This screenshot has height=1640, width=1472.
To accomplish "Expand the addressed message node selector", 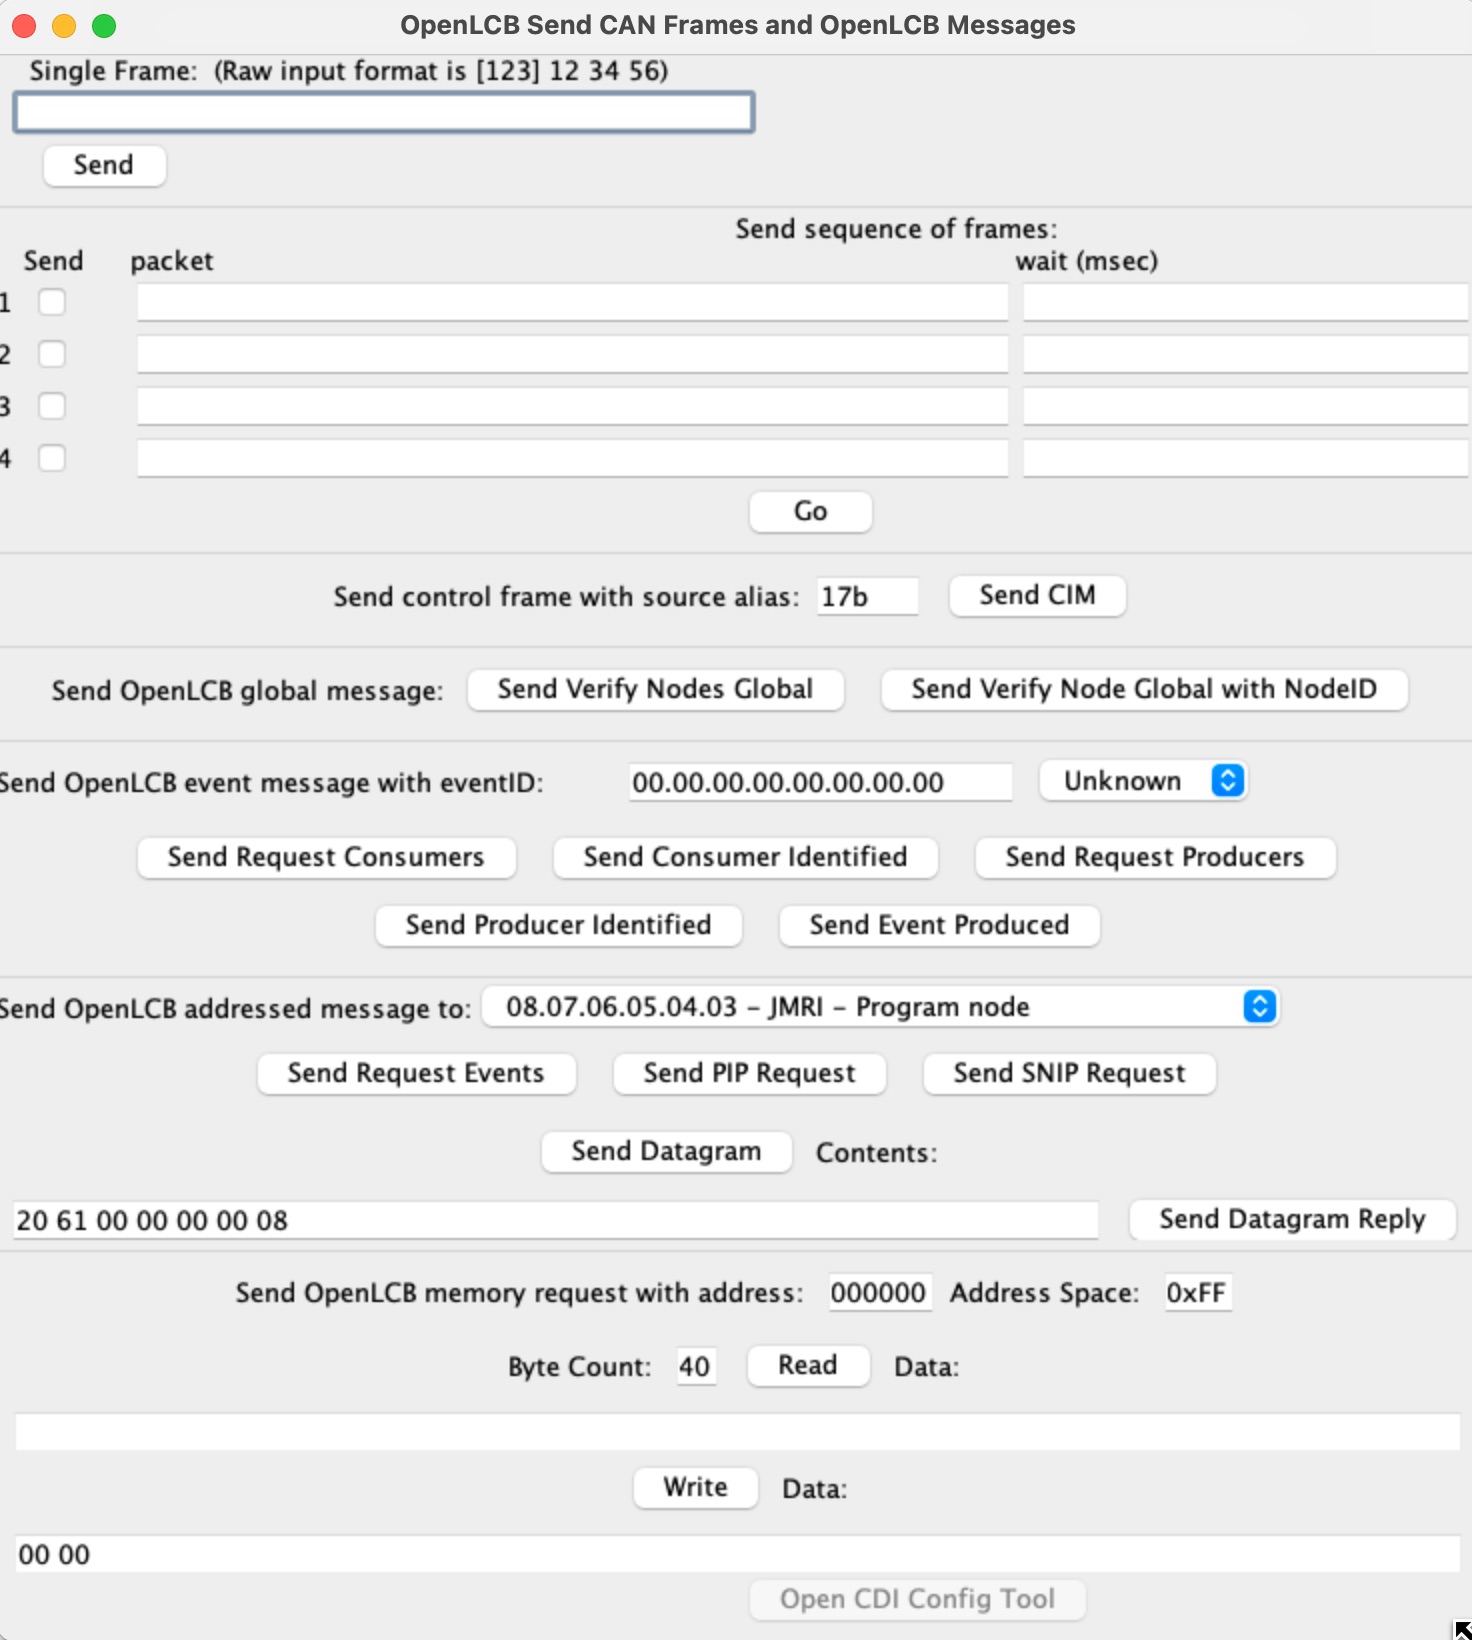I will click(880, 1007).
